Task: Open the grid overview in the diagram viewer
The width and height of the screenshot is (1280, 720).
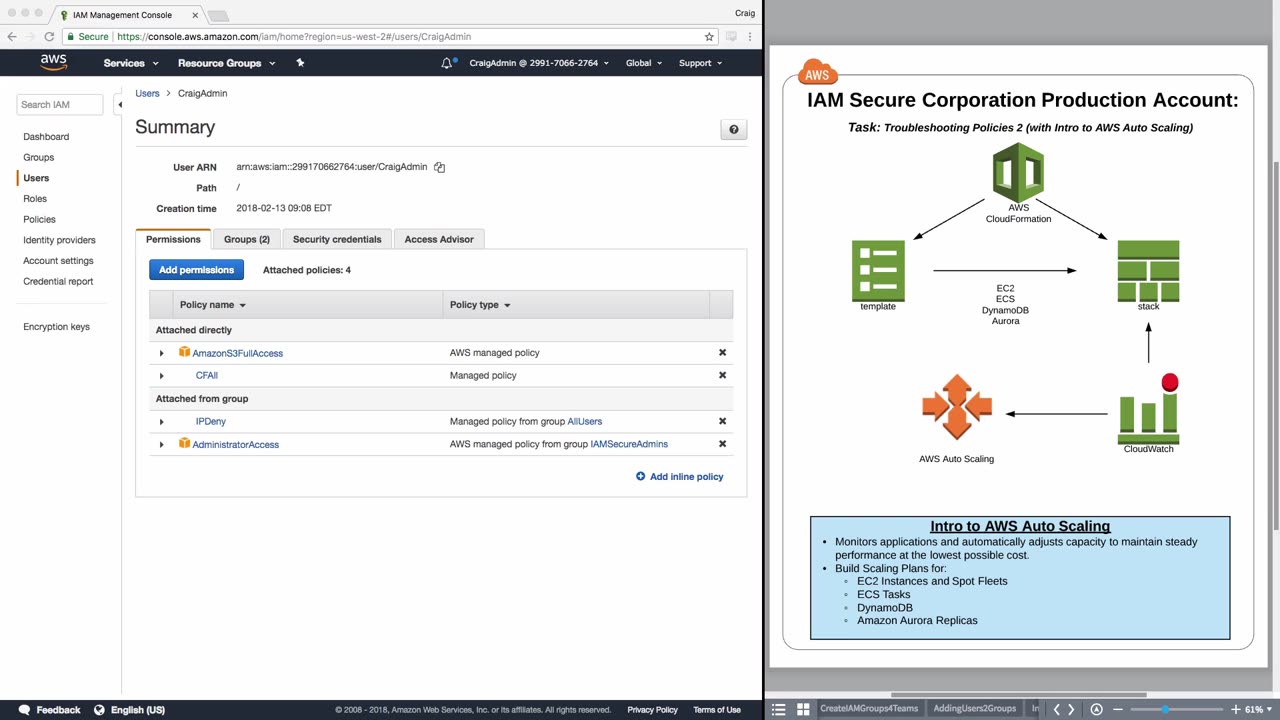Action: 802,709
